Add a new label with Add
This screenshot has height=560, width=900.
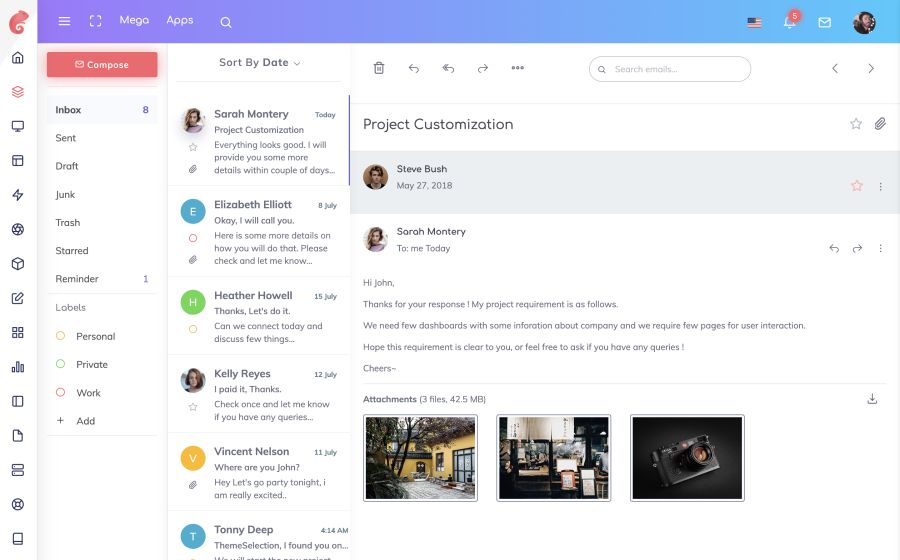[86, 421]
